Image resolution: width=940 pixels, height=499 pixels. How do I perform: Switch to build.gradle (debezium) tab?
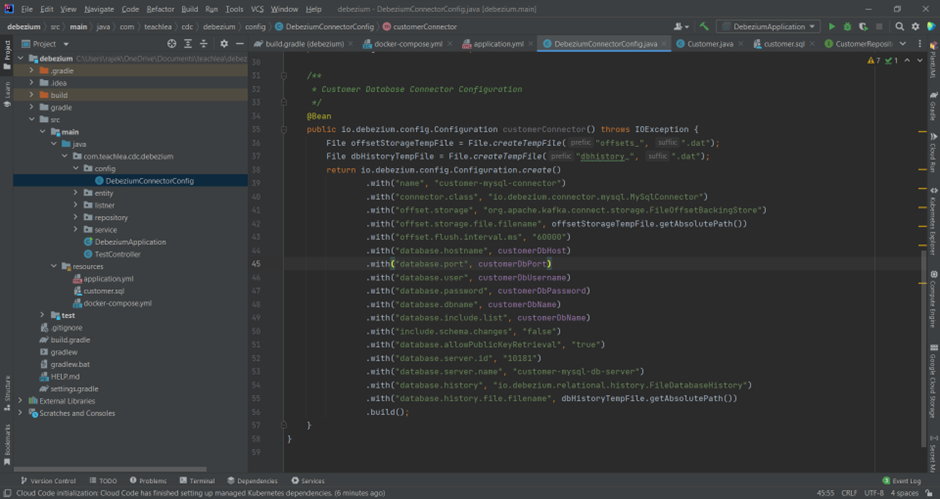[304, 44]
